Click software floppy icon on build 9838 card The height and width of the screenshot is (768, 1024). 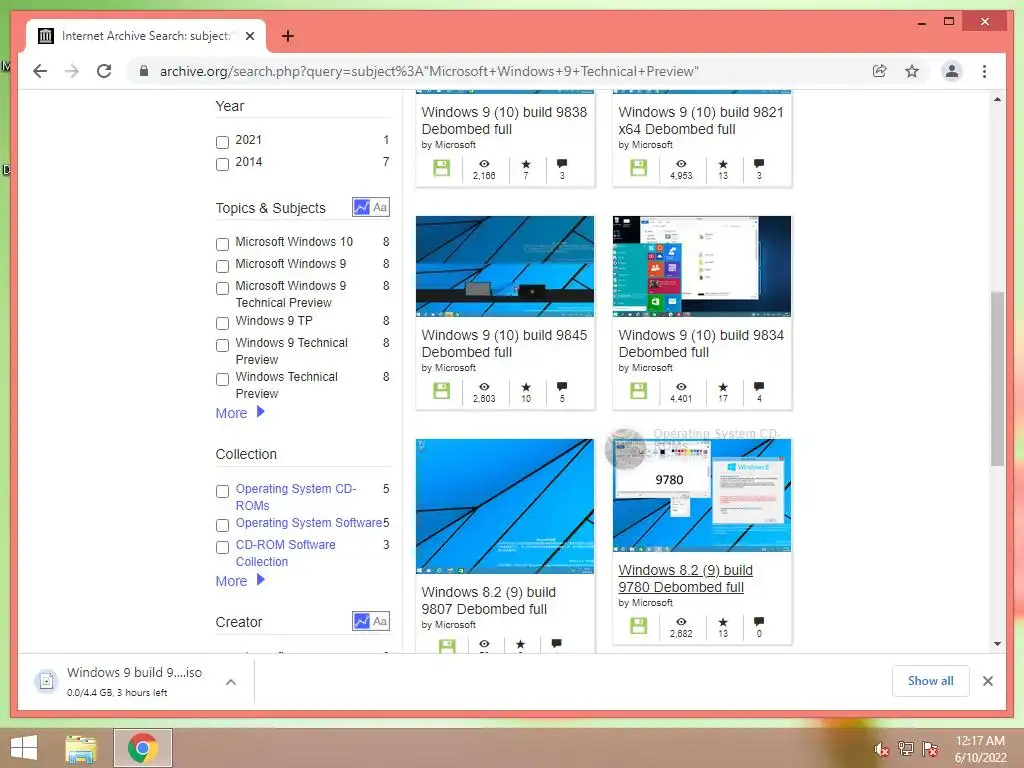point(441,168)
